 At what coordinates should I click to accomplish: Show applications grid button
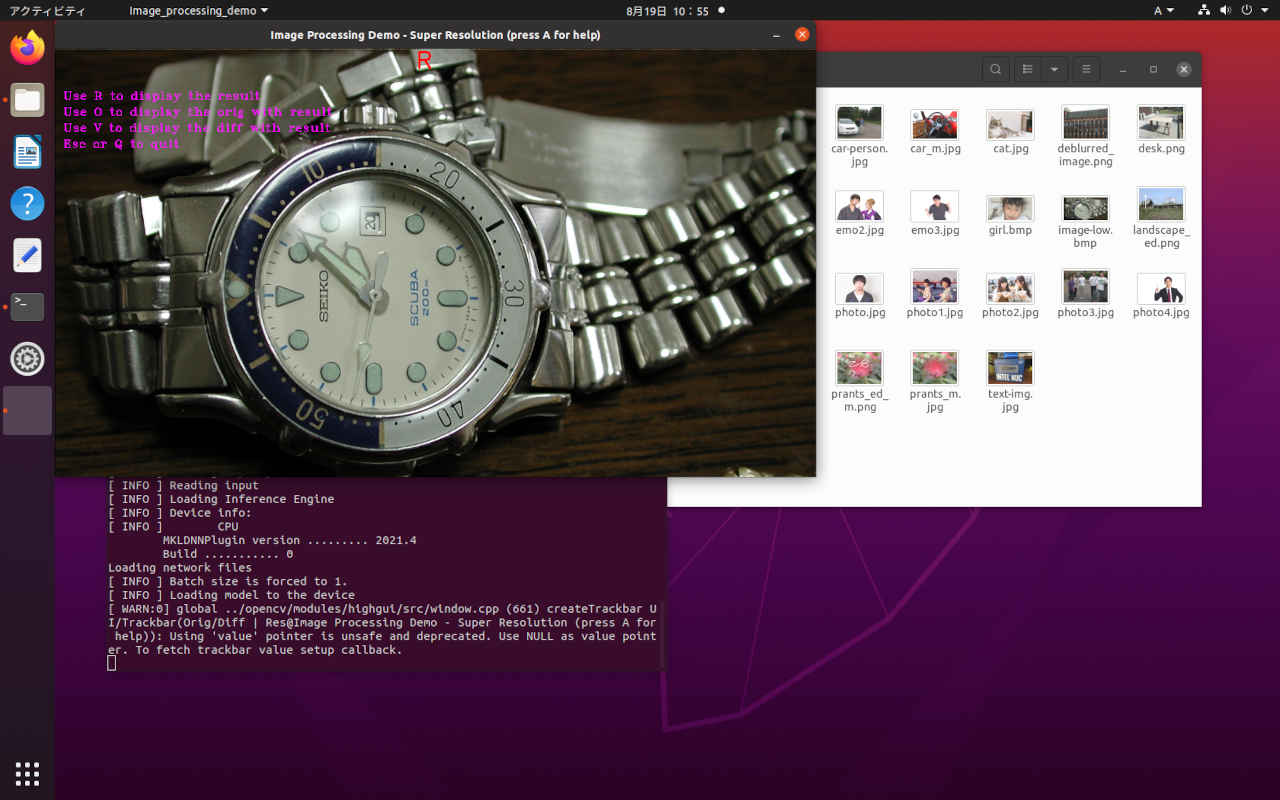[27, 773]
